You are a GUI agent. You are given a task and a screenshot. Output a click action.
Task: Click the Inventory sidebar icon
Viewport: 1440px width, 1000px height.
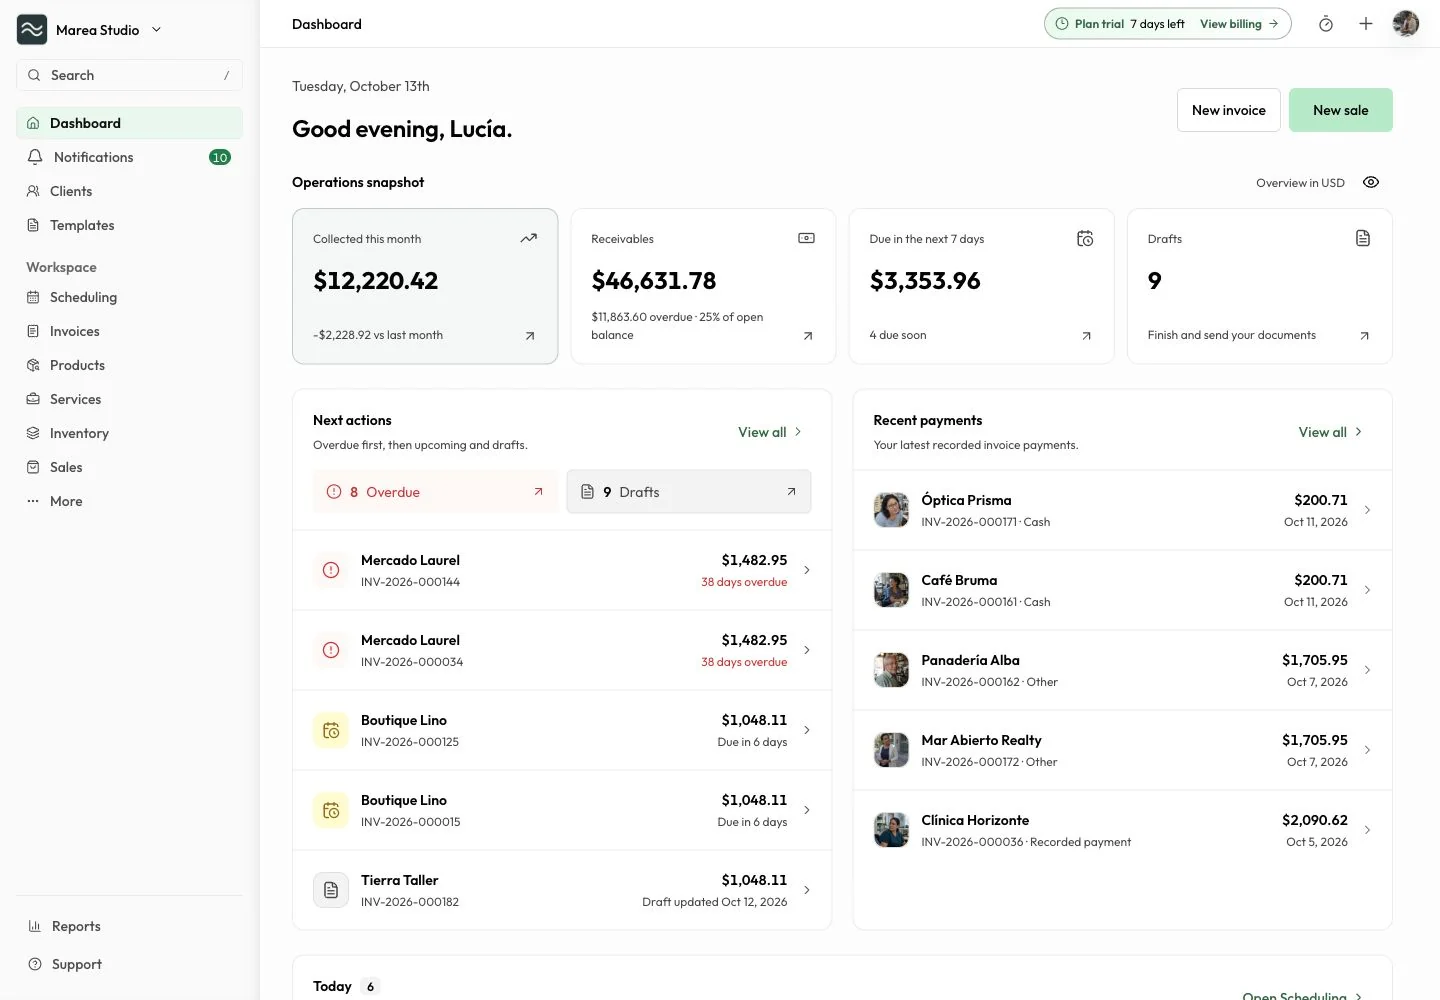point(33,433)
